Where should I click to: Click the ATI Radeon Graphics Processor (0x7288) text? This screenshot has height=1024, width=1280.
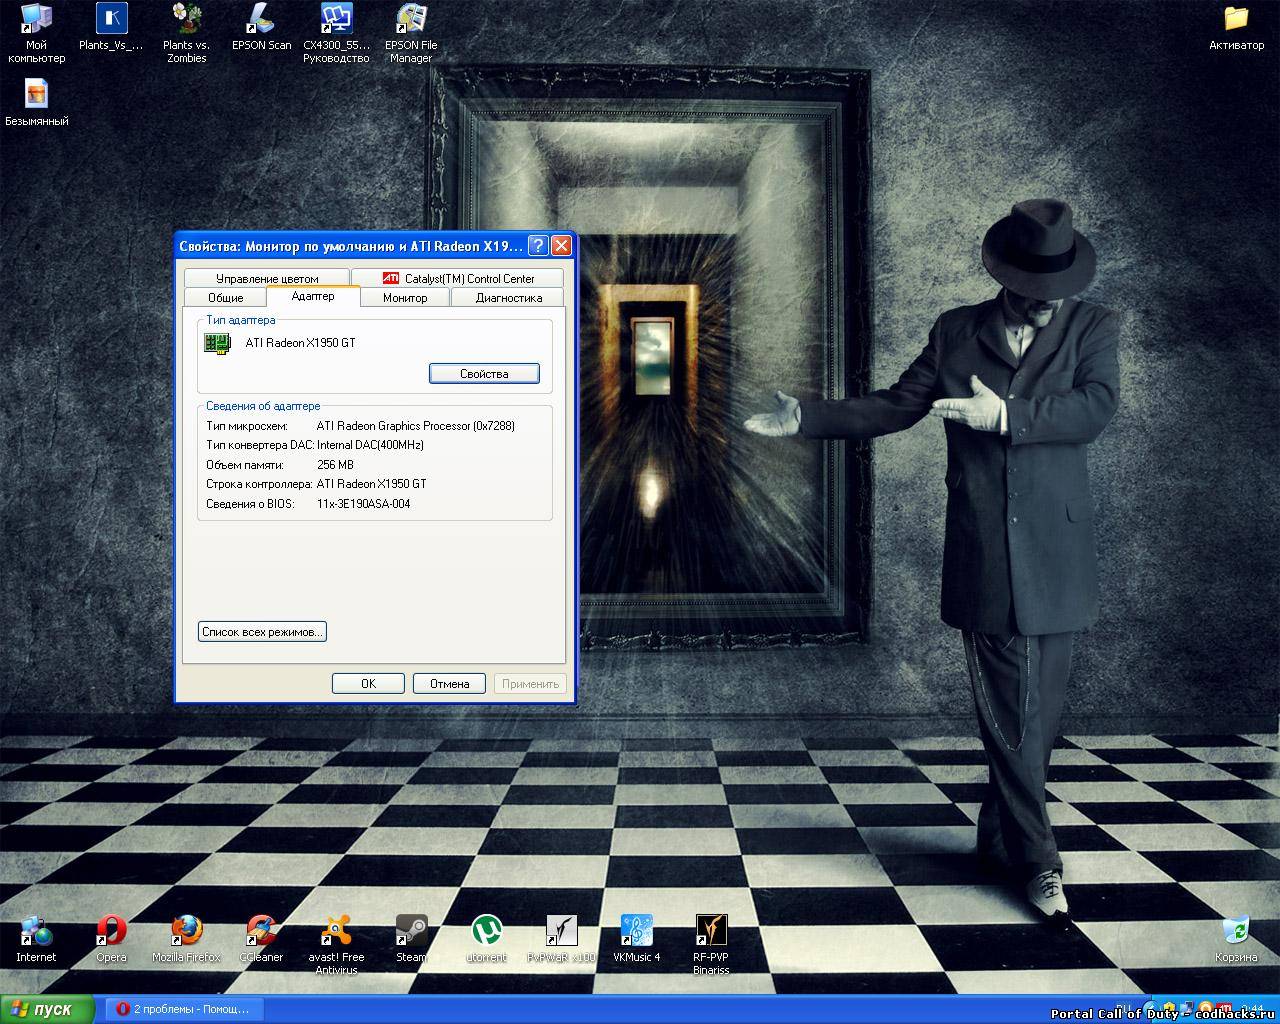tap(416, 426)
